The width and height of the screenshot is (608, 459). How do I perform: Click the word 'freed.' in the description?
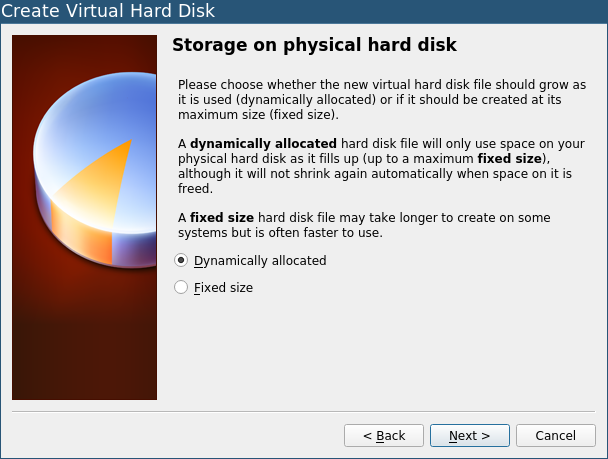[x=195, y=188]
